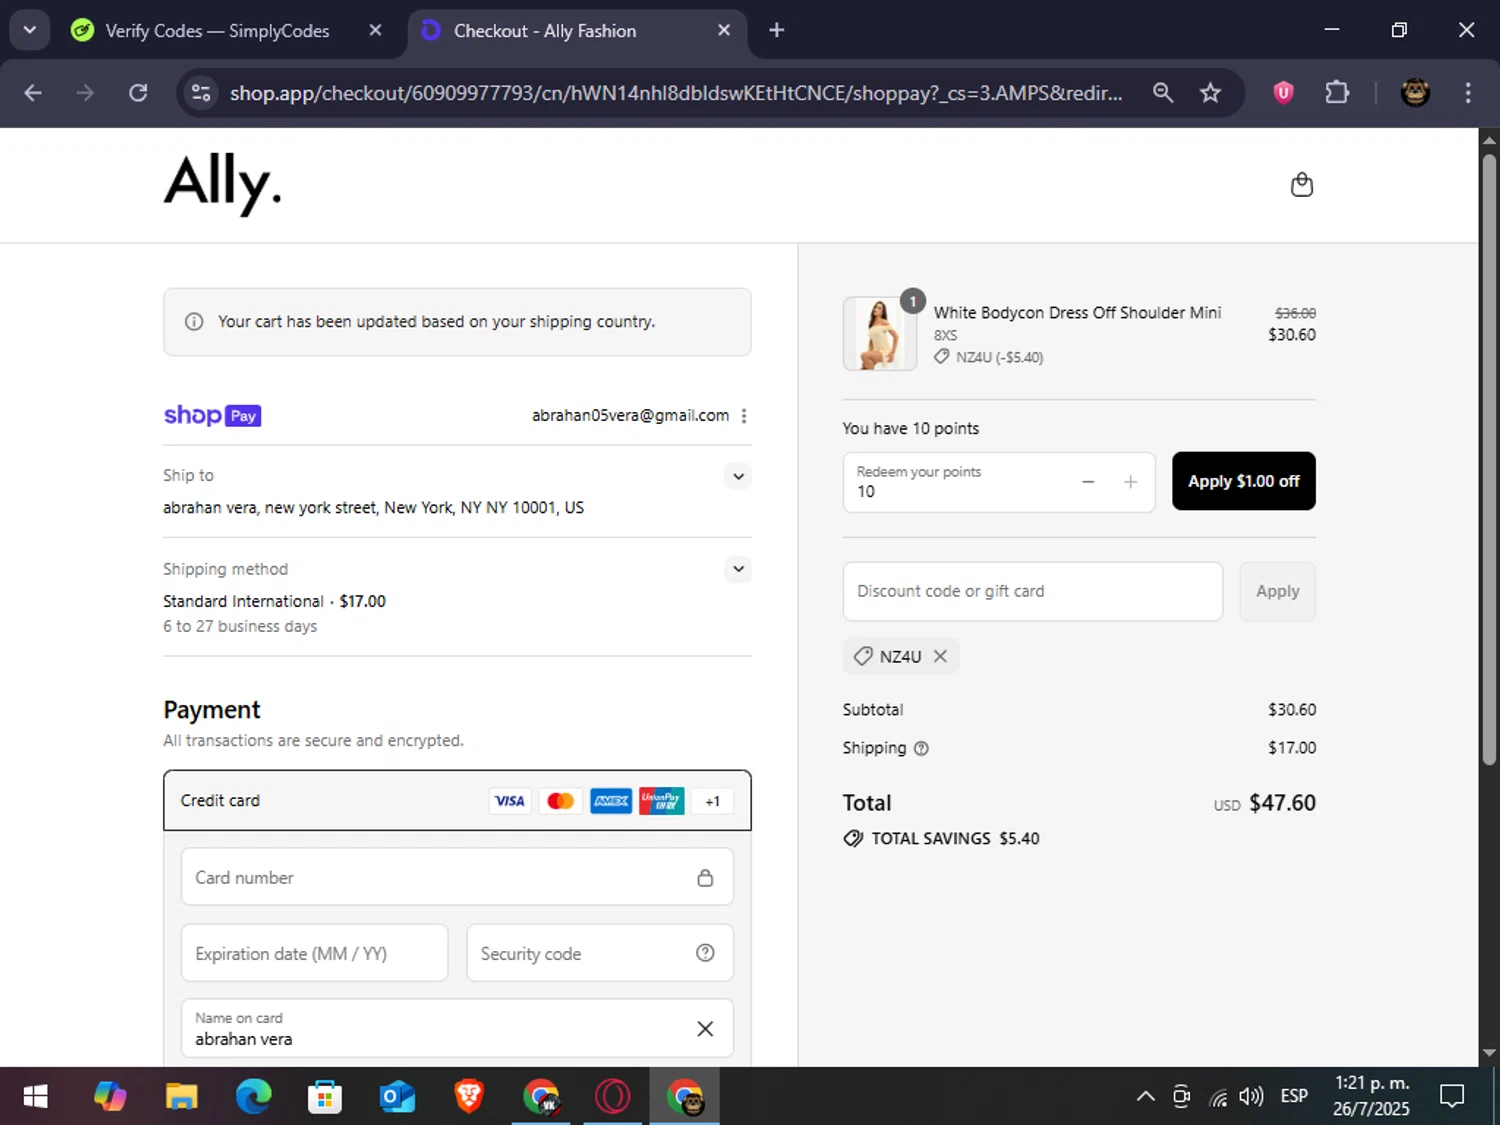This screenshot has width=1500, height=1125.
Task: Remove the NZ4U discount code
Action: tap(940, 656)
